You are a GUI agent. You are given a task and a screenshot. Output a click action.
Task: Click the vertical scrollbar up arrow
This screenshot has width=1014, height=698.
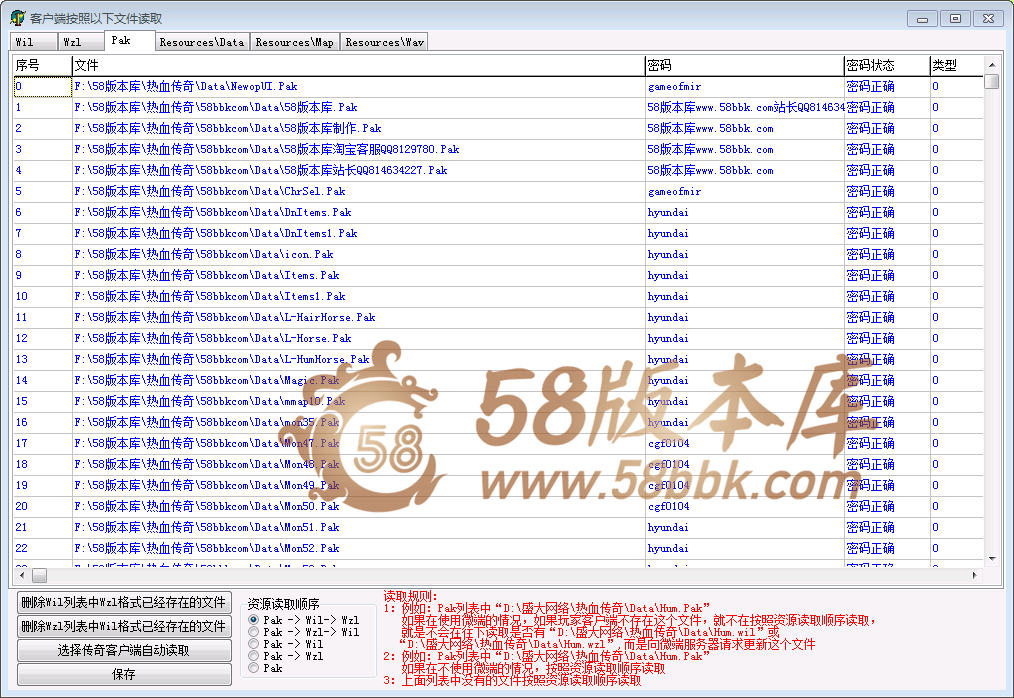tap(991, 64)
